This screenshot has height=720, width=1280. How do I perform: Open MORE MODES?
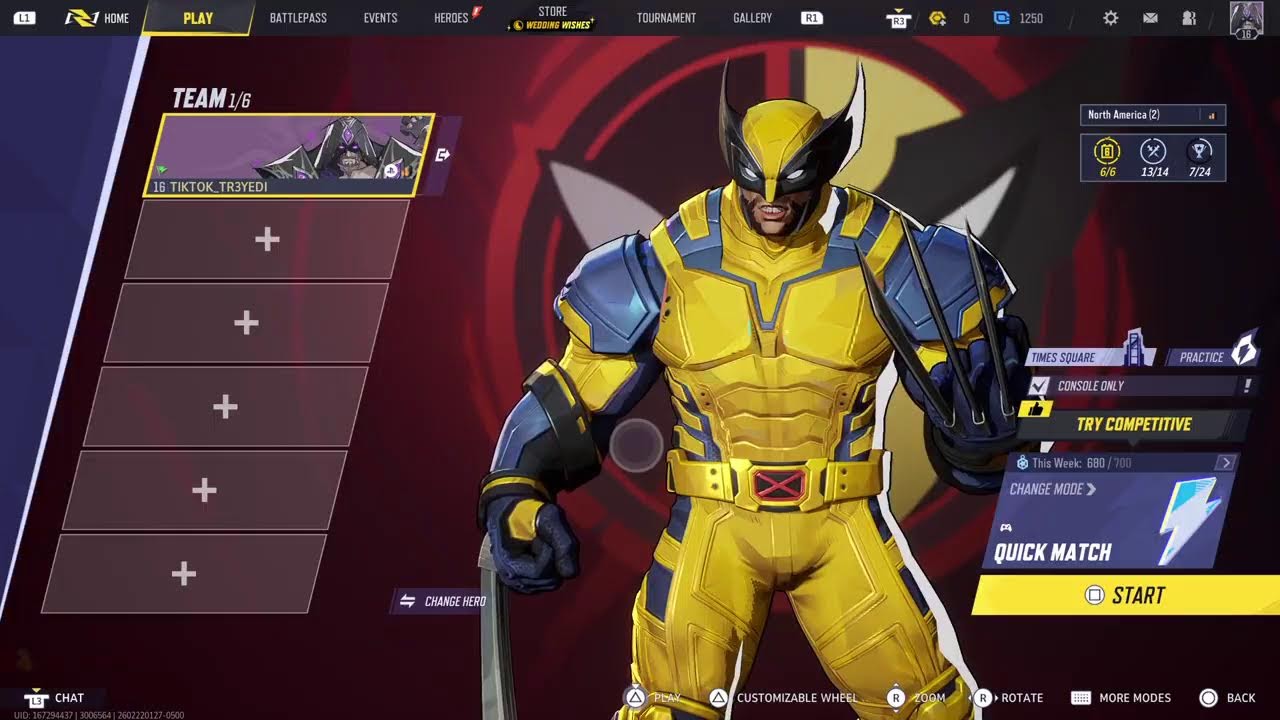click(1120, 698)
